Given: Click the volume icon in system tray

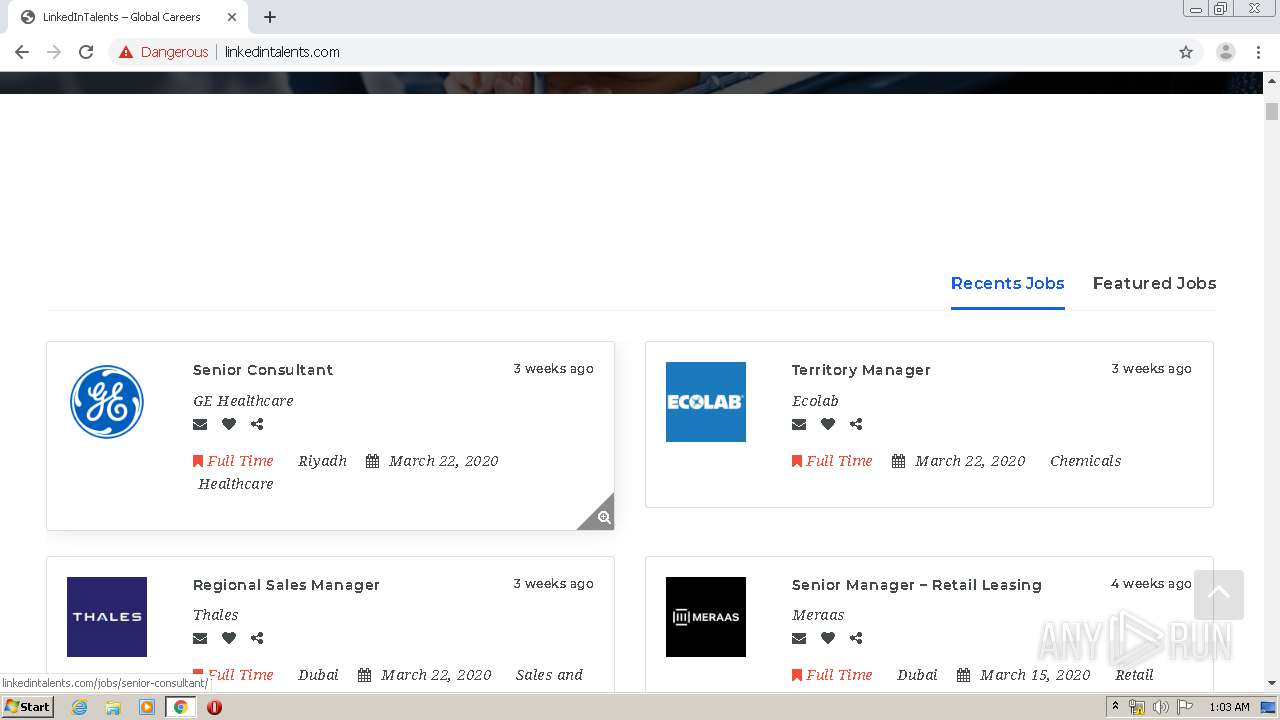Looking at the screenshot, I should pos(1161,707).
